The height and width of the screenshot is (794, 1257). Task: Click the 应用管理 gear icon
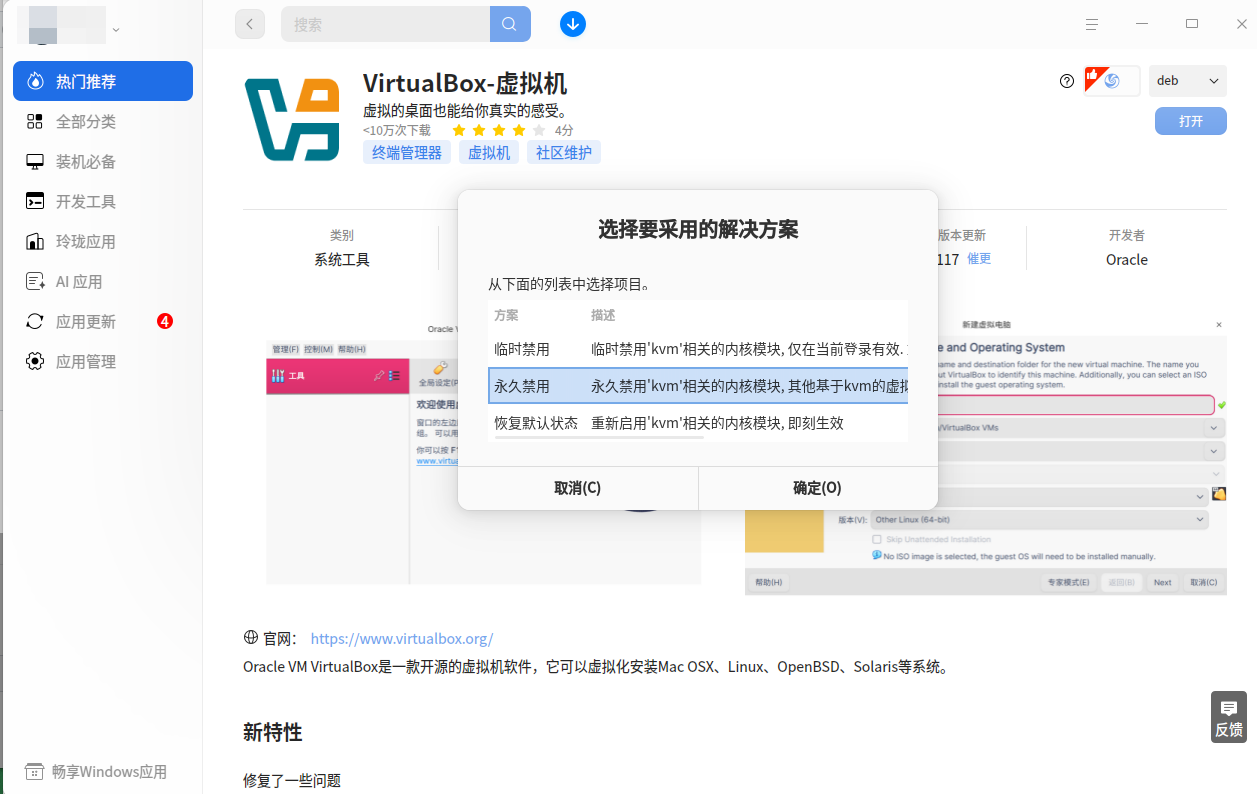(35, 361)
